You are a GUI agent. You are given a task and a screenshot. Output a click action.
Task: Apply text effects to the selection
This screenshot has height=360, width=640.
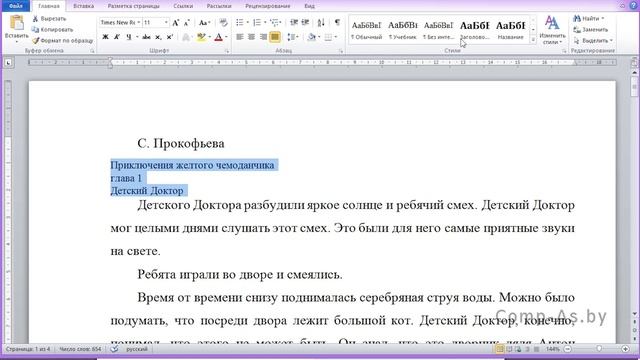point(186,37)
